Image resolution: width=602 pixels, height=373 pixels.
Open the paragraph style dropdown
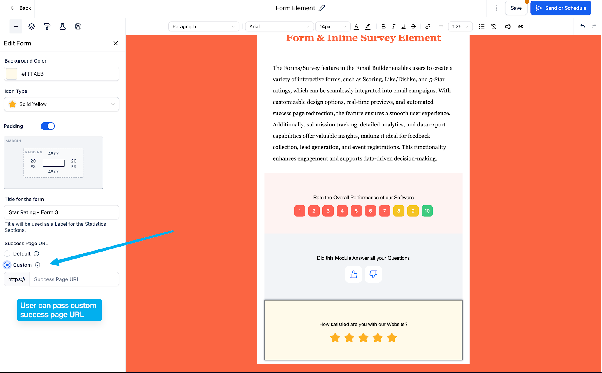pos(203,26)
